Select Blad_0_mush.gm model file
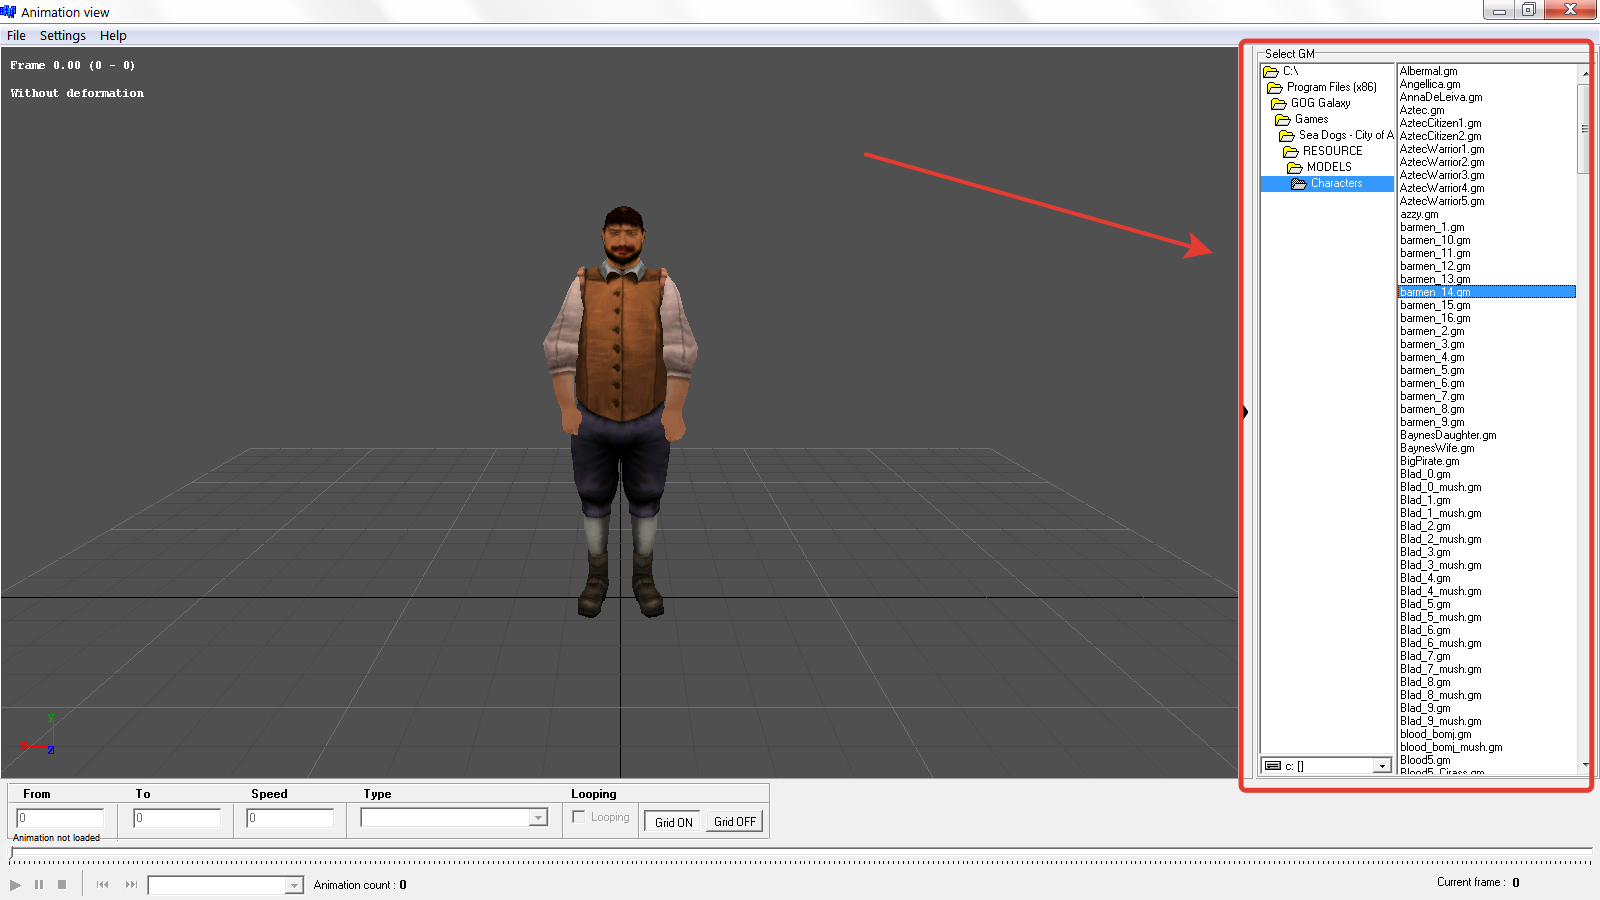Viewport: 1600px width, 900px height. tap(1441, 487)
